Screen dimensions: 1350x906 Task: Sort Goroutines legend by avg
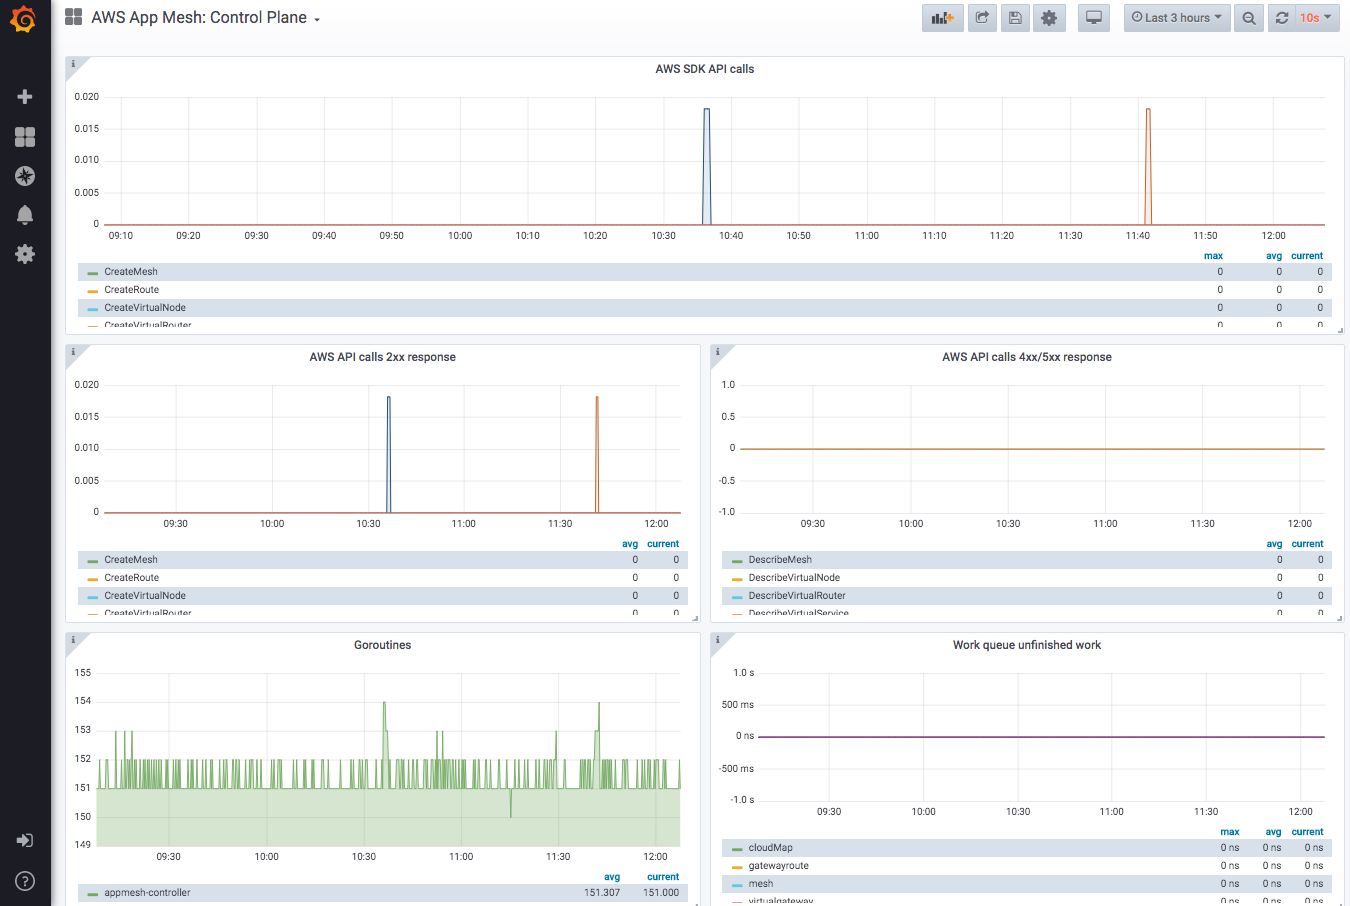tap(611, 877)
